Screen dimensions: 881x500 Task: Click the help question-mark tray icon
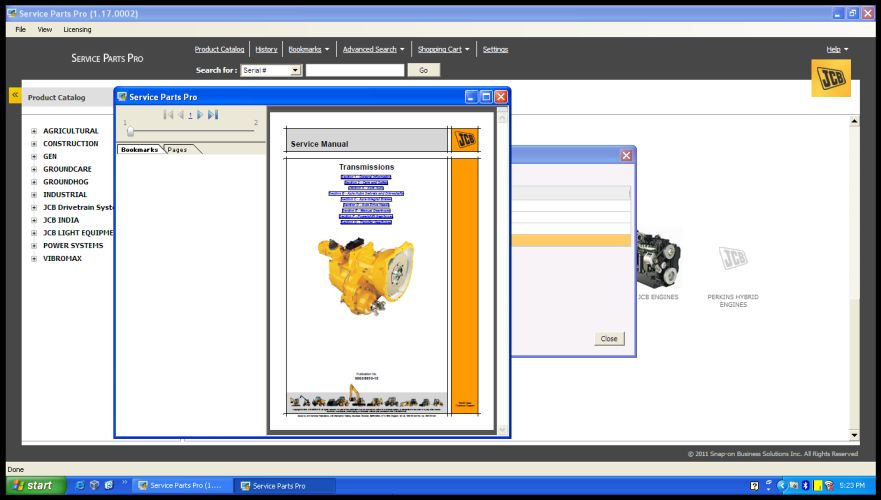click(754, 485)
